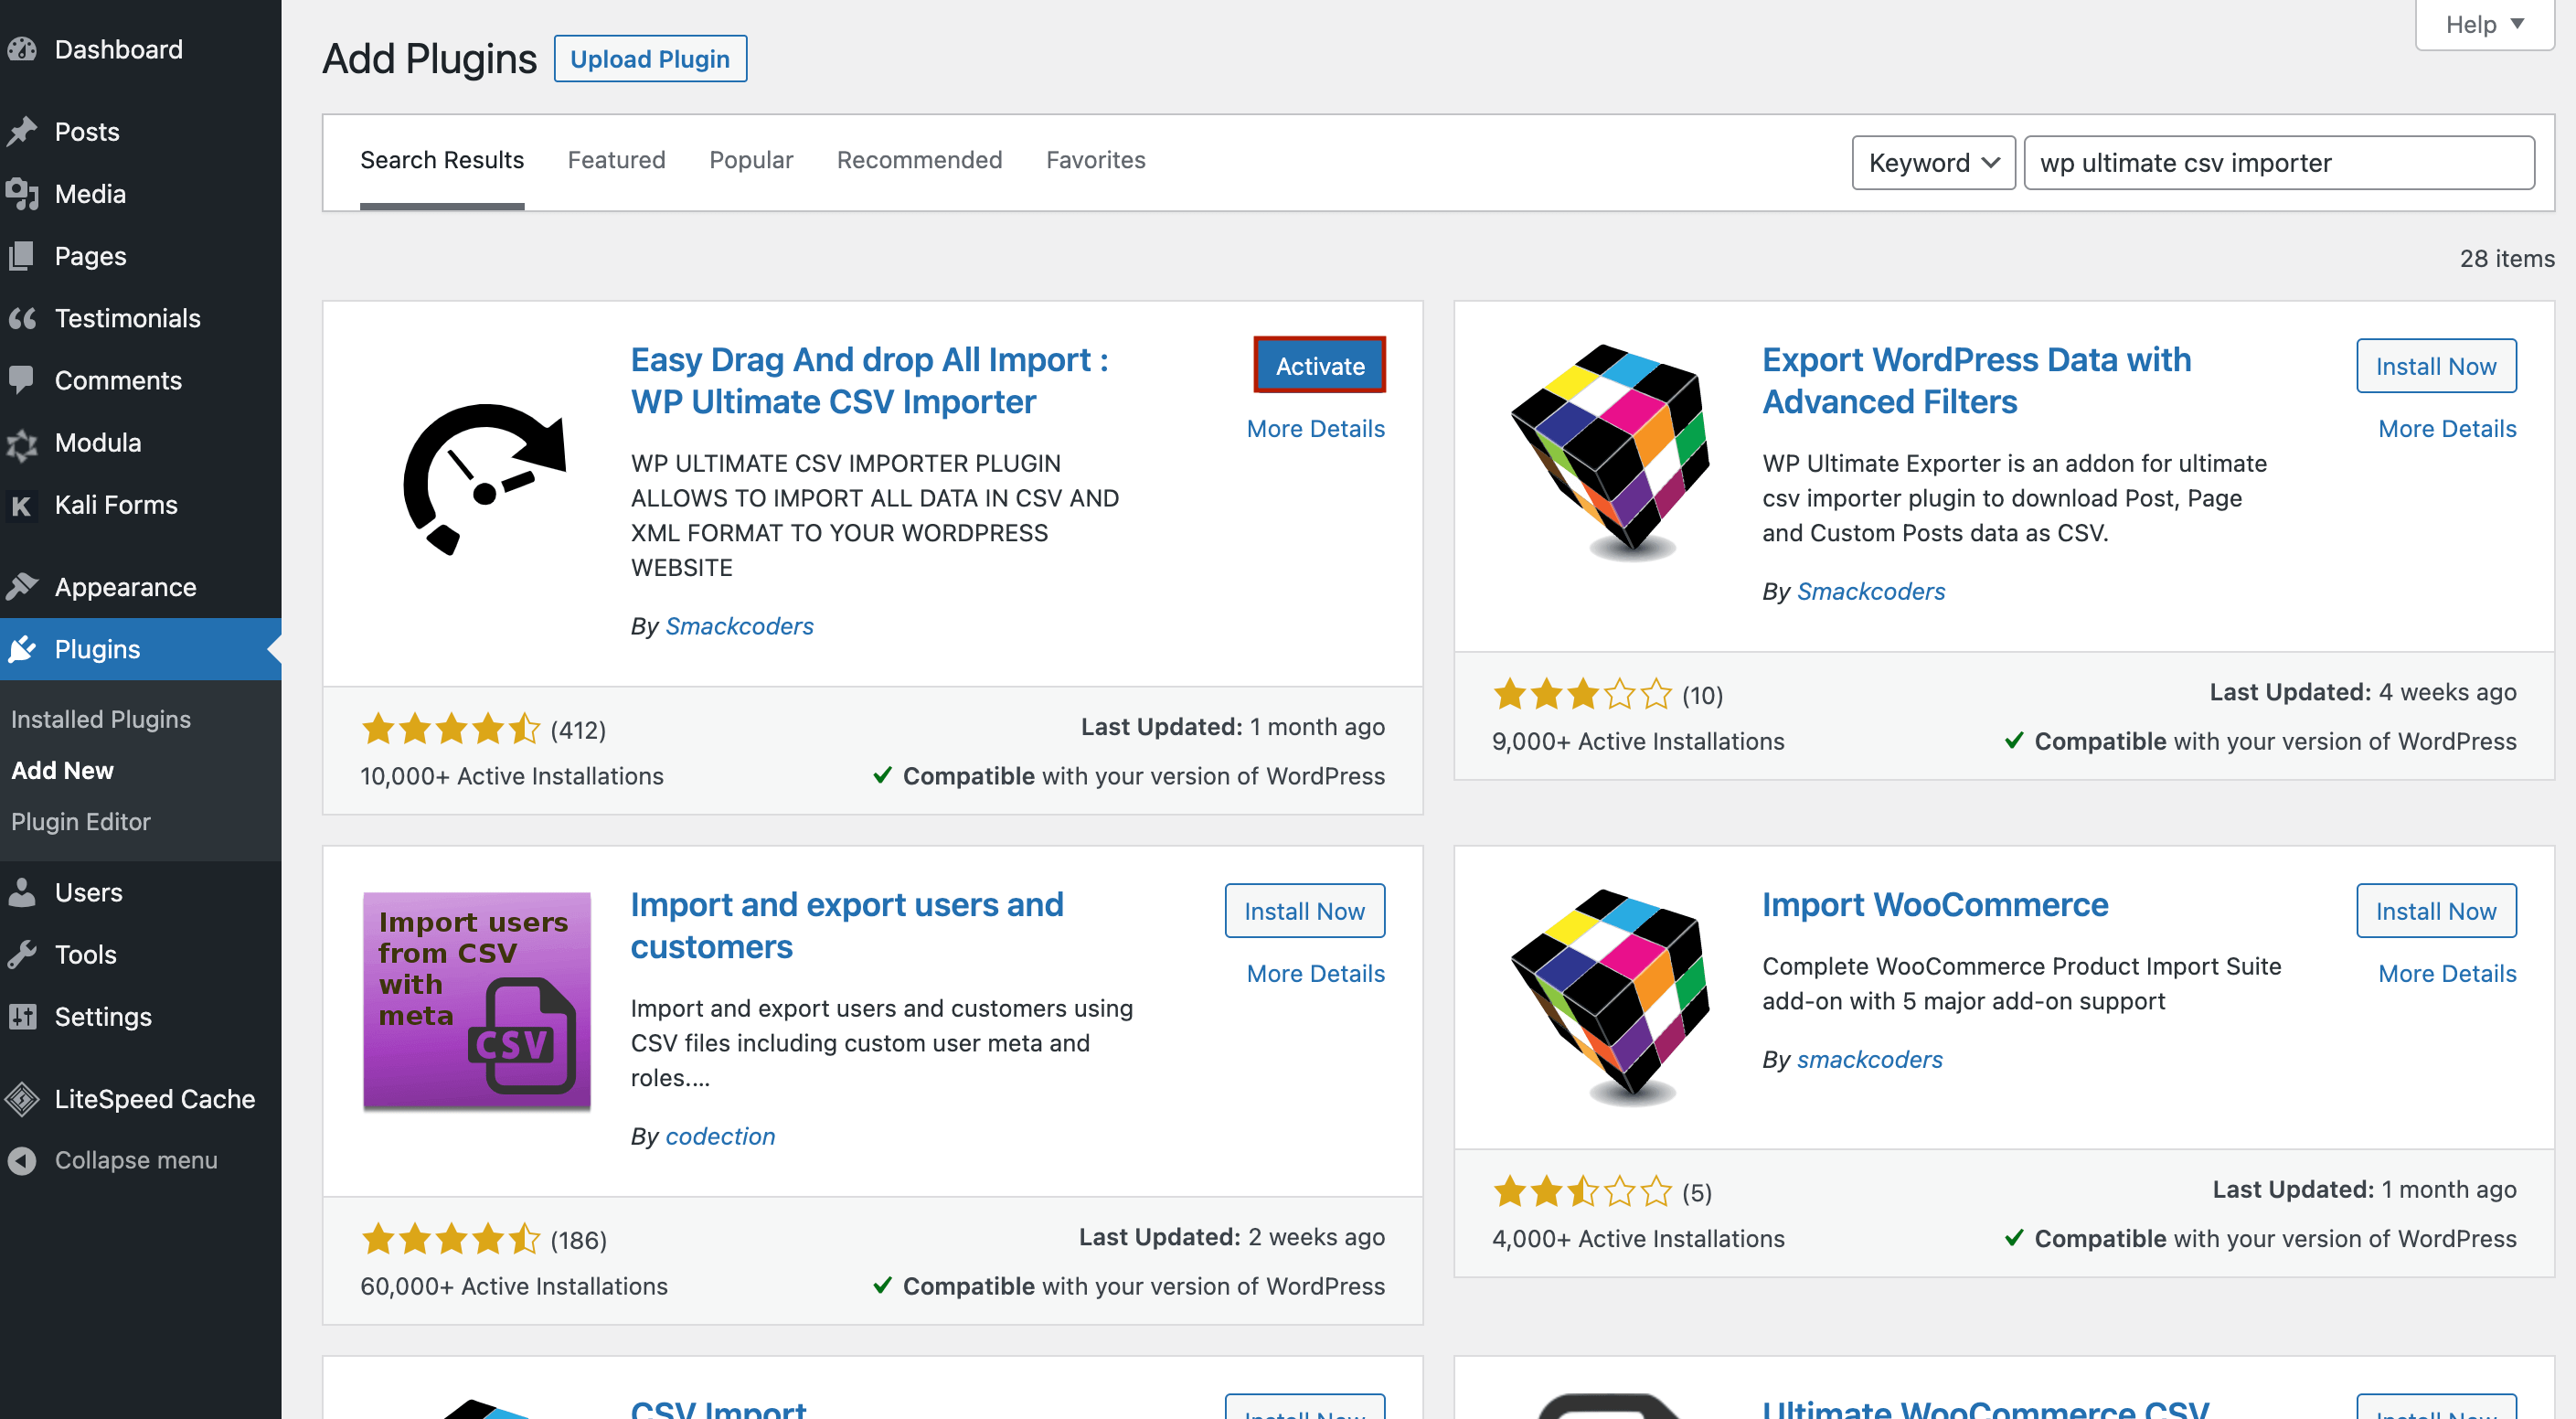Open Smackcoders author link under CSV Importer
2576x1419 pixels.
[x=739, y=626]
